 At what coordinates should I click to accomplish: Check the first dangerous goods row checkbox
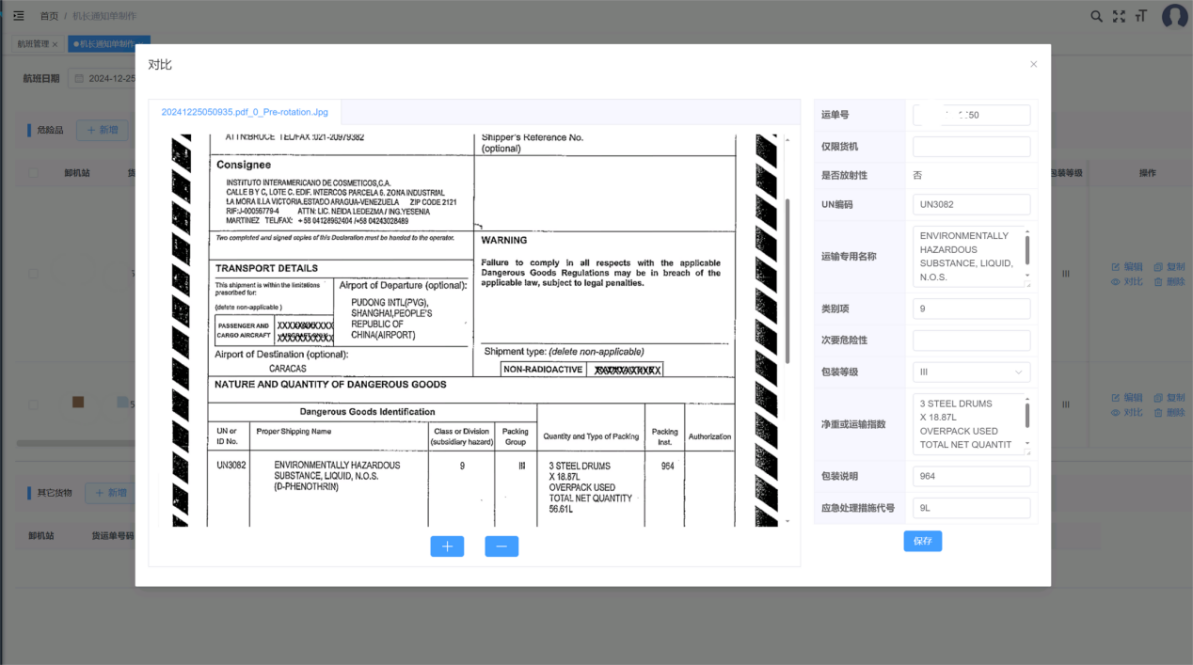(34, 273)
